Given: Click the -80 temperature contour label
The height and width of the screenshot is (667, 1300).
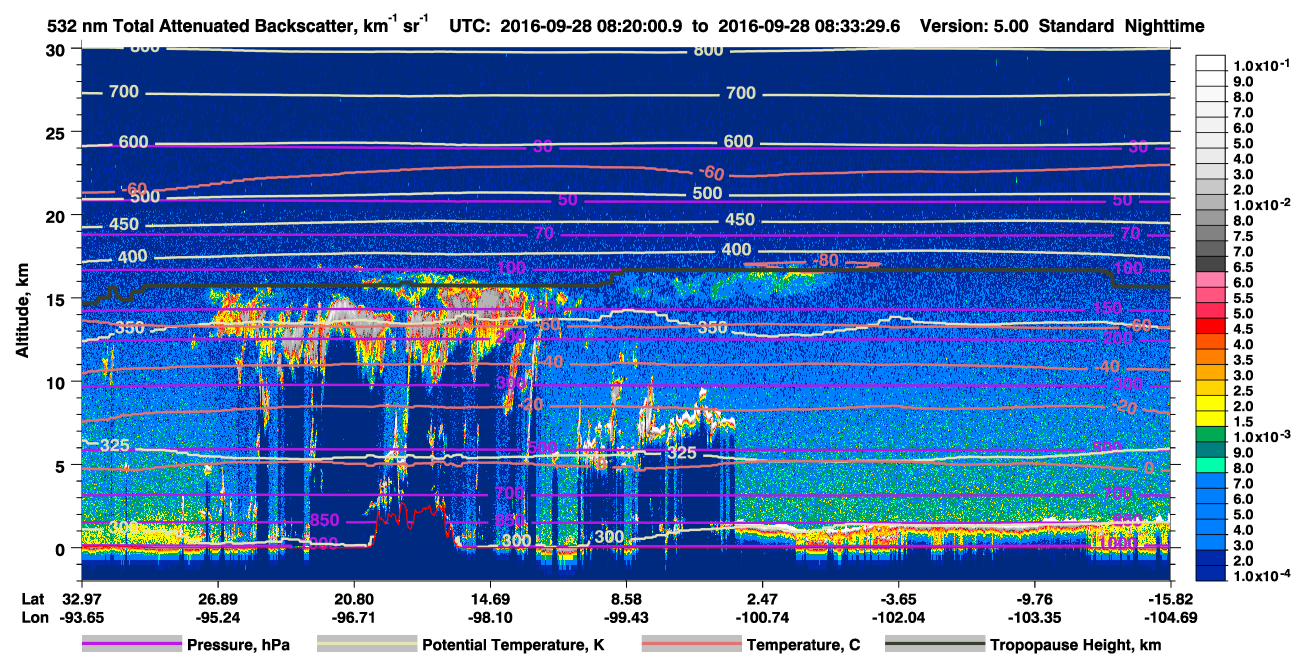Looking at the screenshot, I should coord(826,261).
